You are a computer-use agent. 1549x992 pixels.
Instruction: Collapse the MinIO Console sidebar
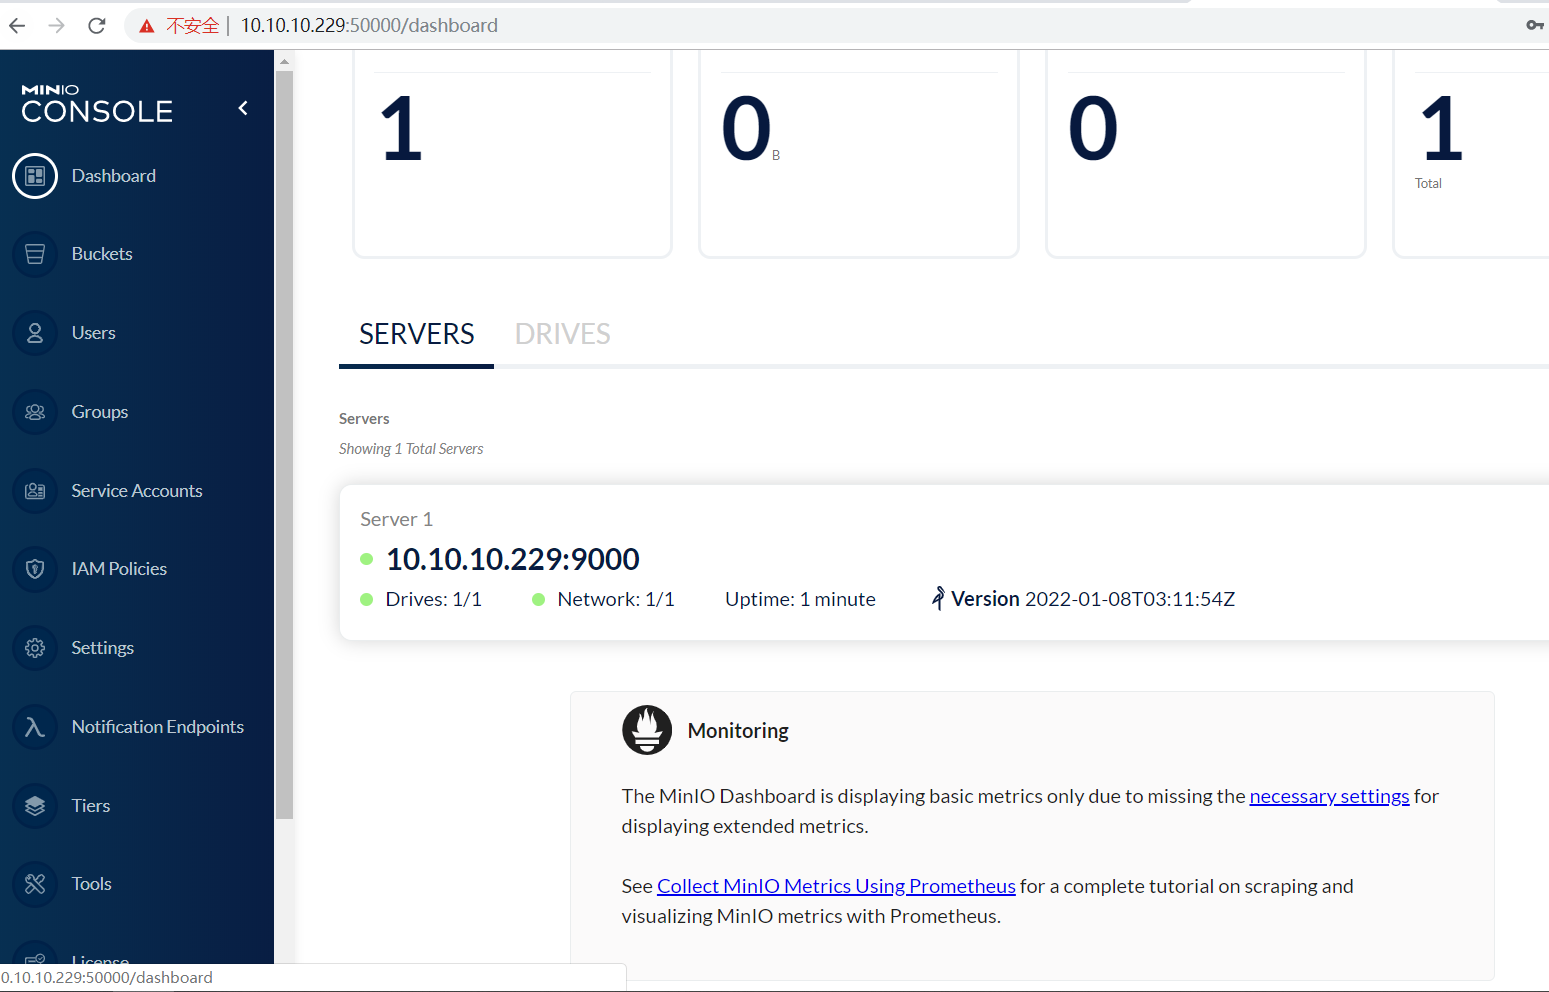click(243, 108)
